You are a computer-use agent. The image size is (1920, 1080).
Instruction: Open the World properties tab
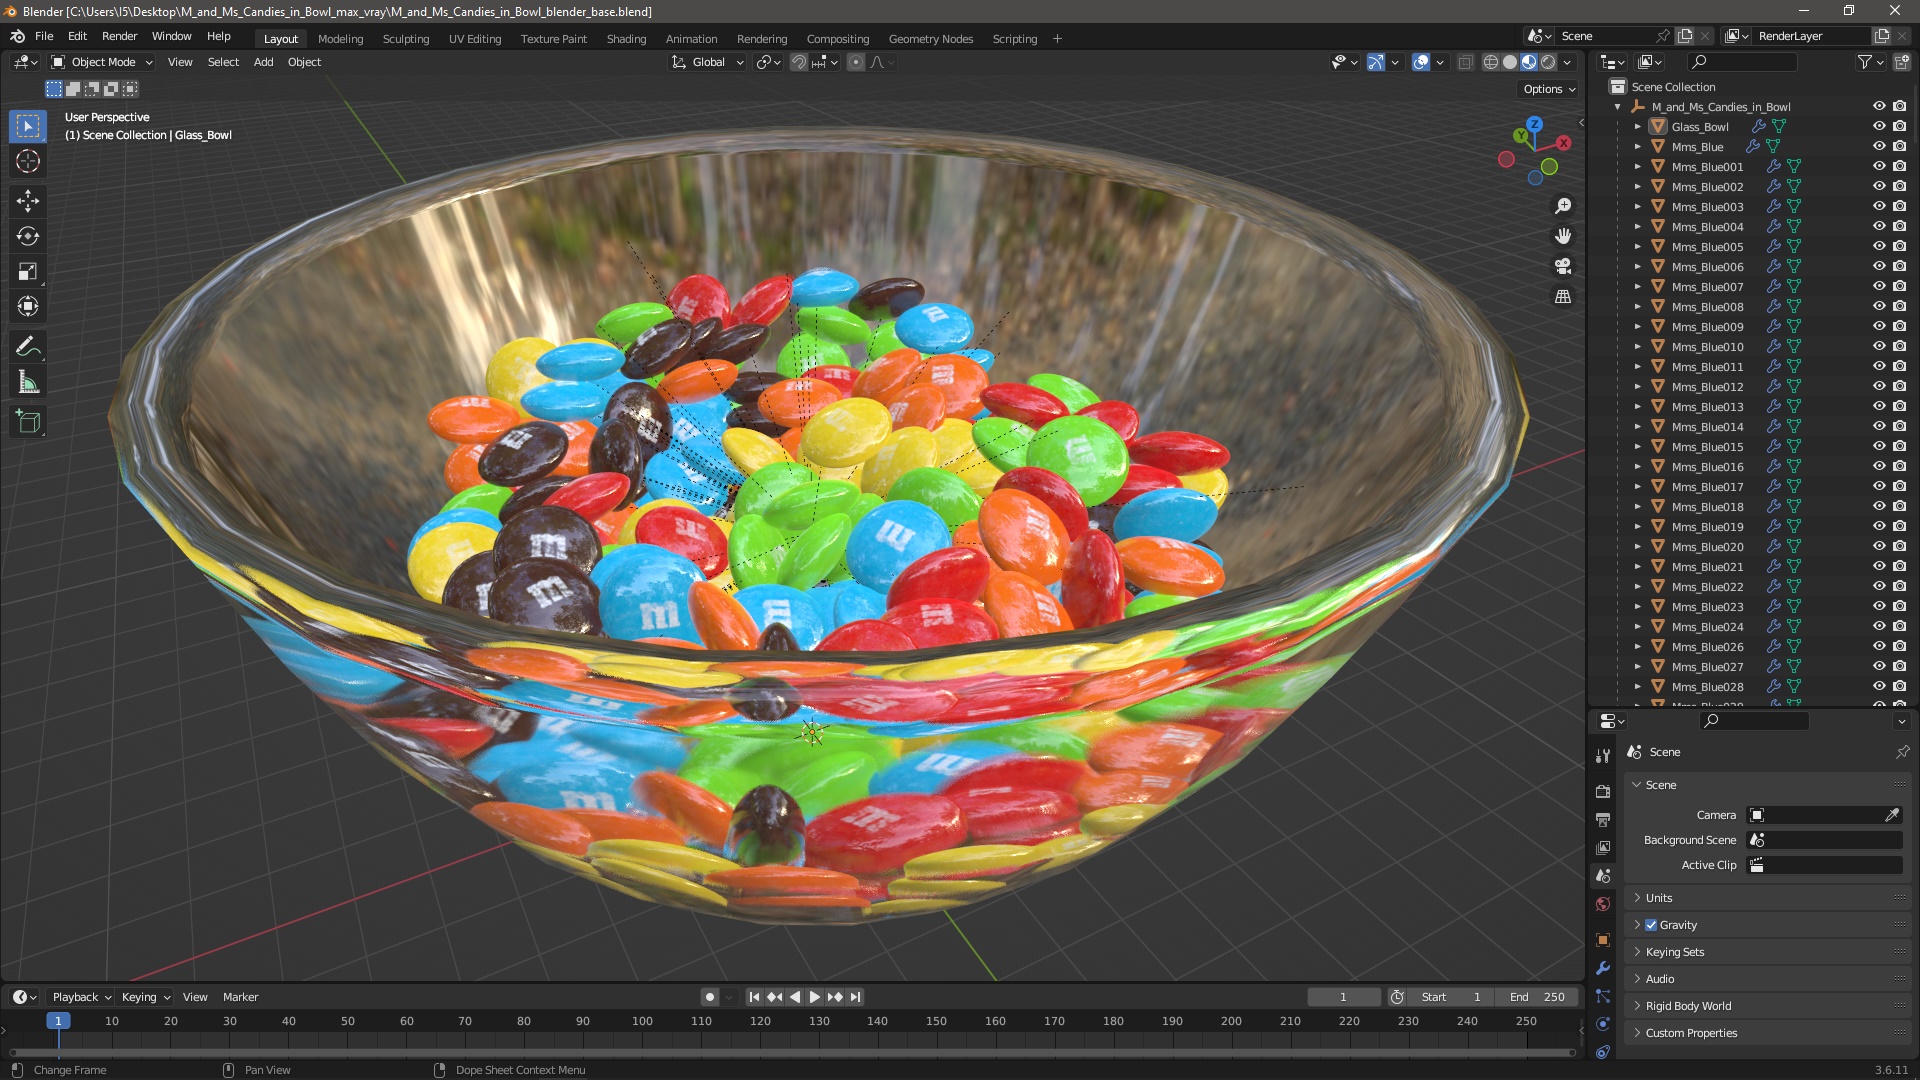pyautogui.click(x=1603, y=904)
